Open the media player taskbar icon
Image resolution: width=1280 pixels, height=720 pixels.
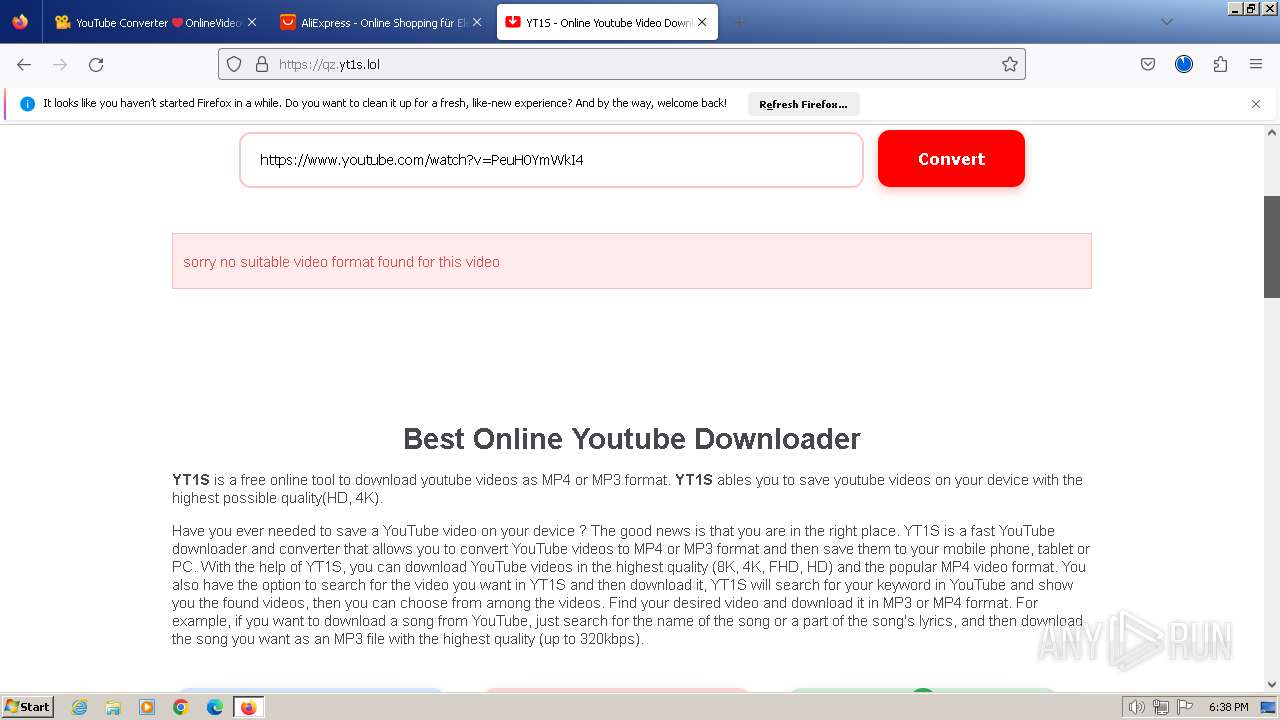coord(147,707)
